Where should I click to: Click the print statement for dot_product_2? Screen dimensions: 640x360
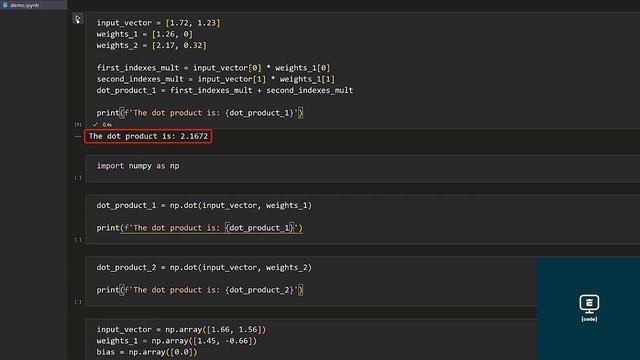200,290
